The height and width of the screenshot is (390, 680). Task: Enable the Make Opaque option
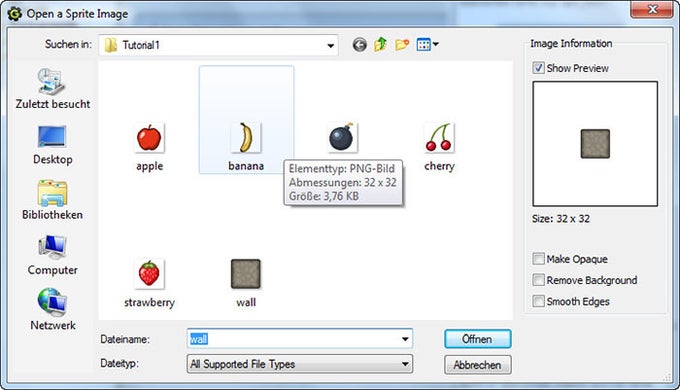538,259
